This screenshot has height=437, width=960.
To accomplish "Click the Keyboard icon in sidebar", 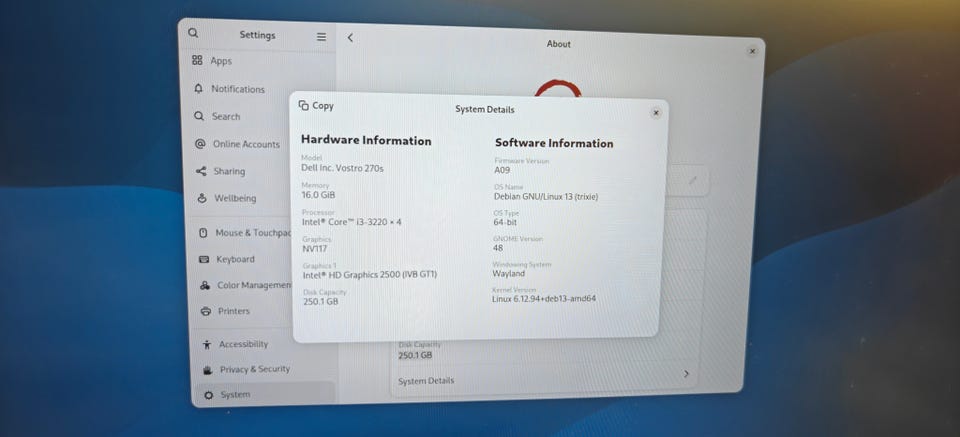I will 204,260.
